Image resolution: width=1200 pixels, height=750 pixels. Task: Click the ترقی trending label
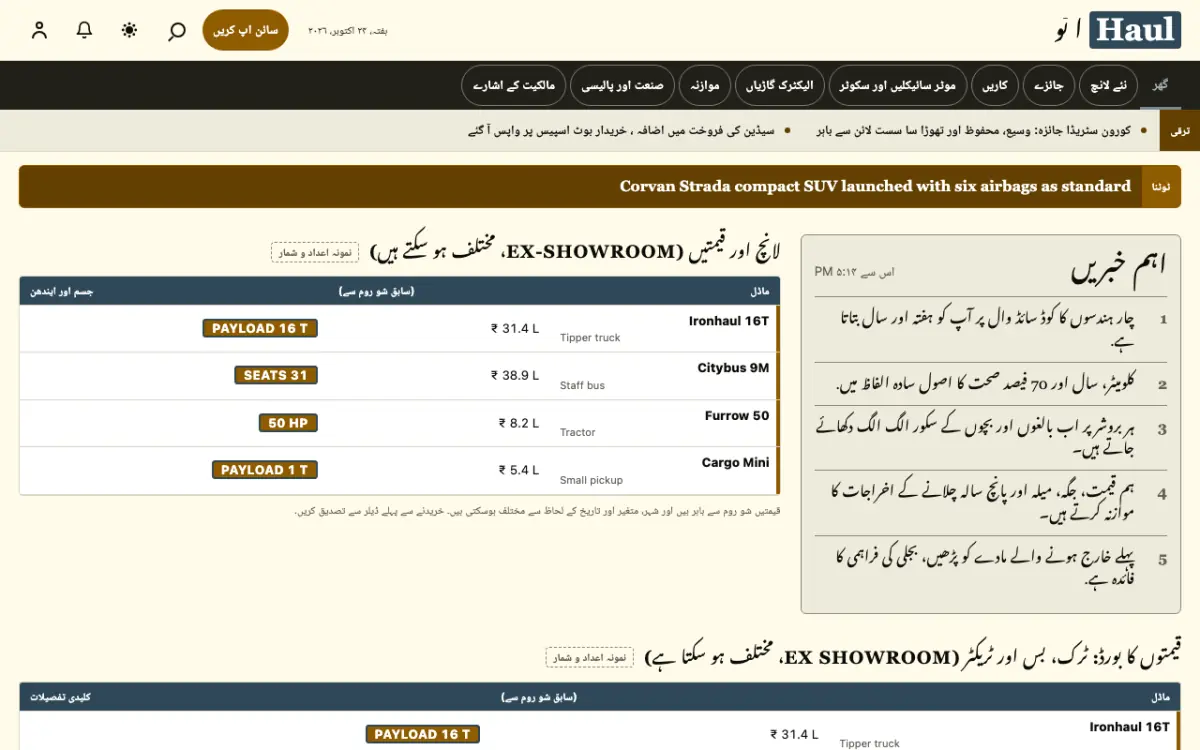click(x=1180, y=131)
